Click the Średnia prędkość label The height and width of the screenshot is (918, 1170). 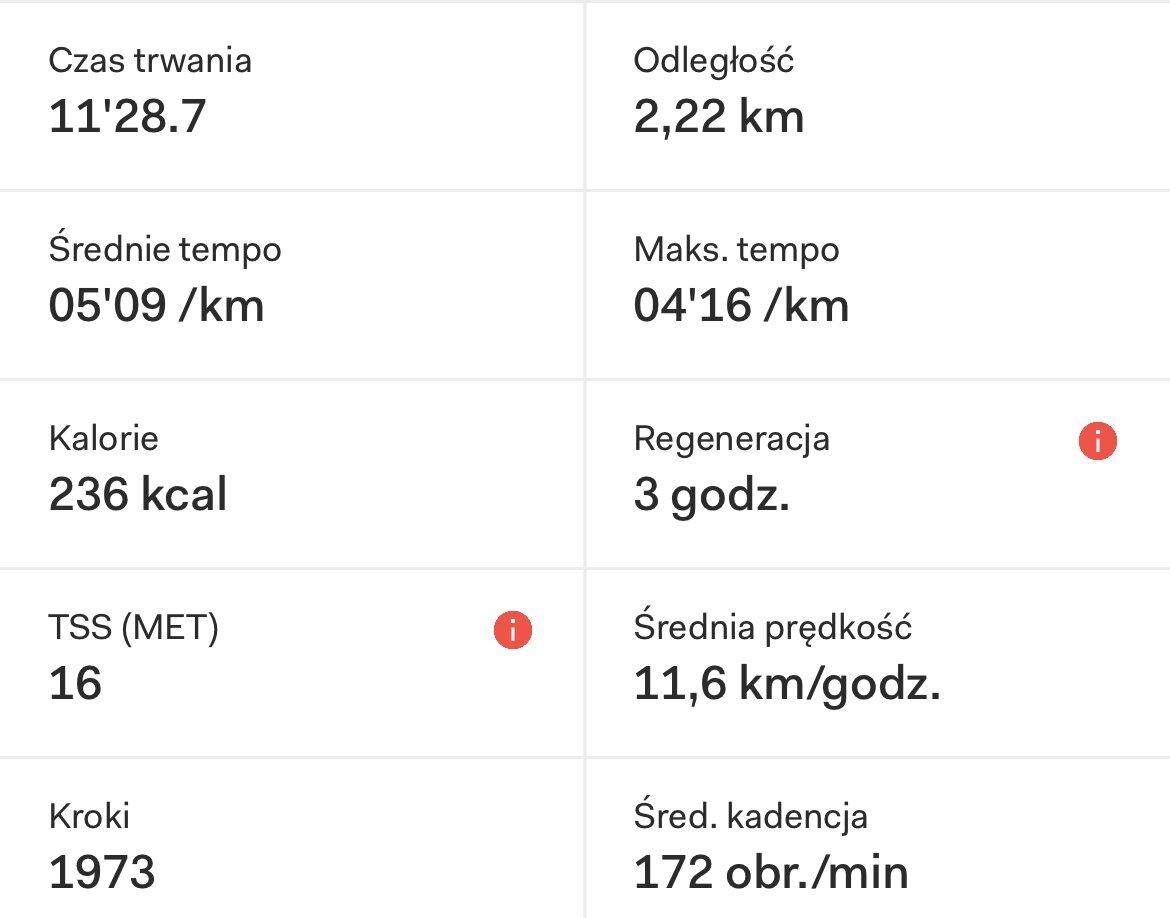[x=773, y=628]
